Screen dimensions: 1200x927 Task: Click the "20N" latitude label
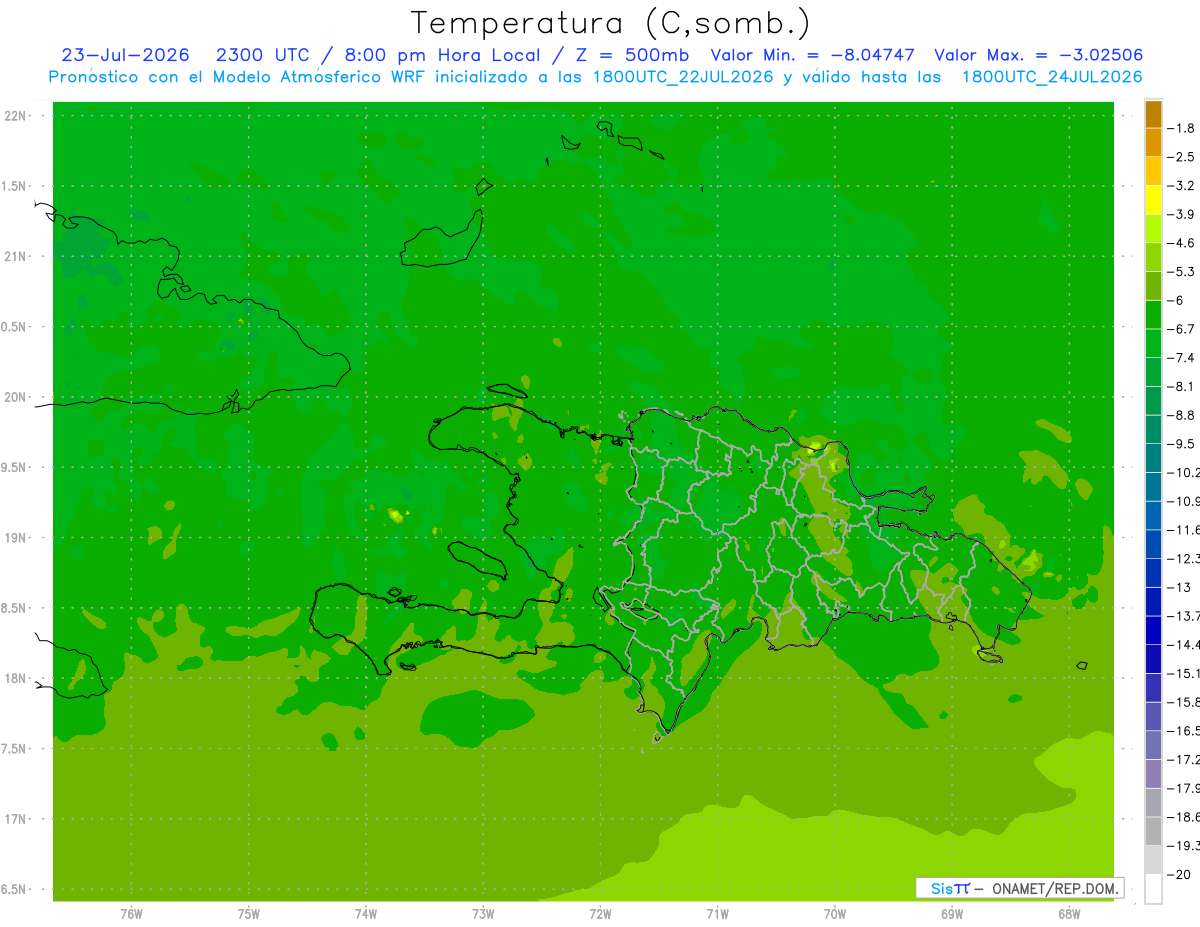(x=16, y=397)
